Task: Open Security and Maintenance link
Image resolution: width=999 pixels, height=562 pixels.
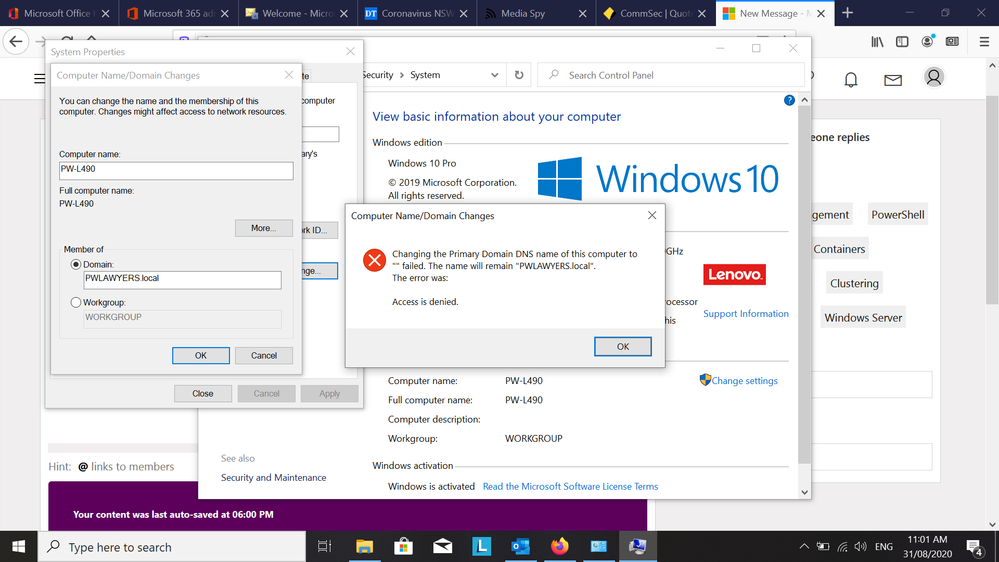Action: 273,477
